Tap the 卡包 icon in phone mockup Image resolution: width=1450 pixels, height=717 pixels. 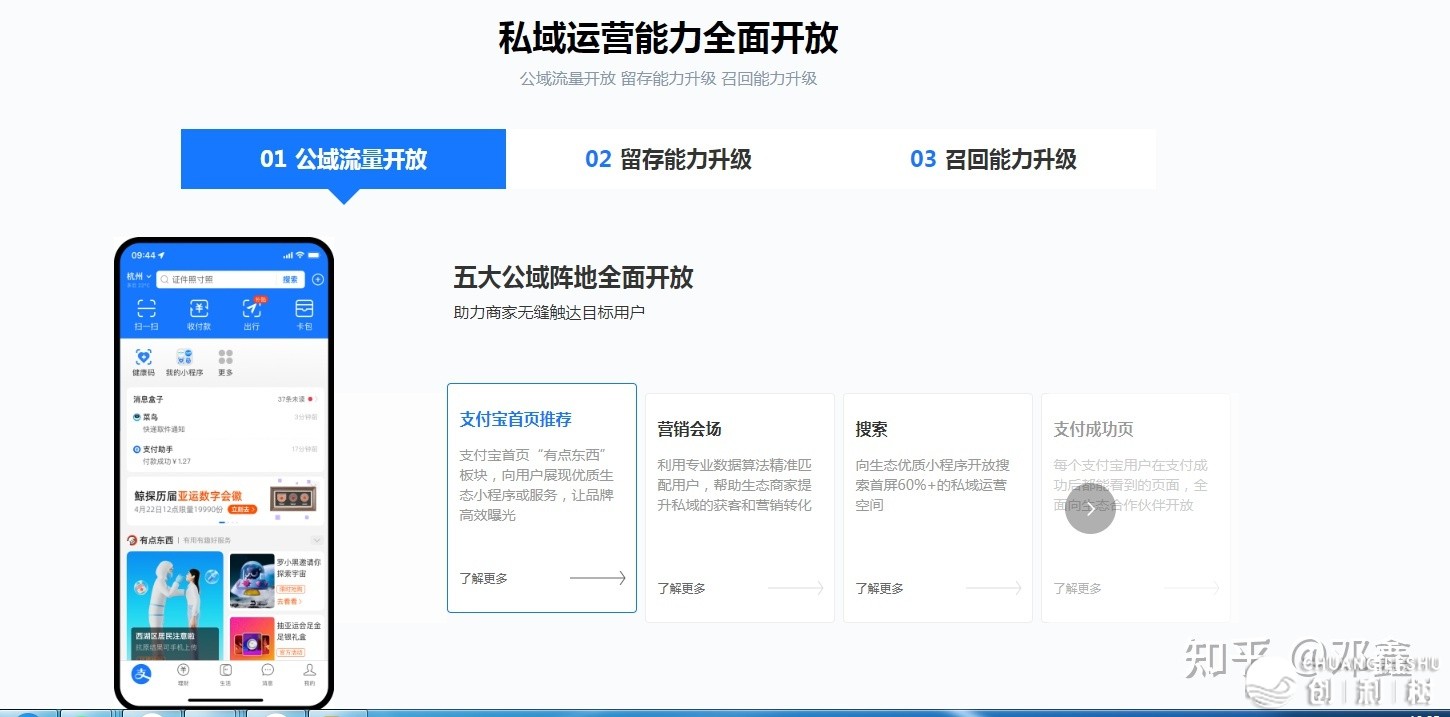tap(304, 308)
